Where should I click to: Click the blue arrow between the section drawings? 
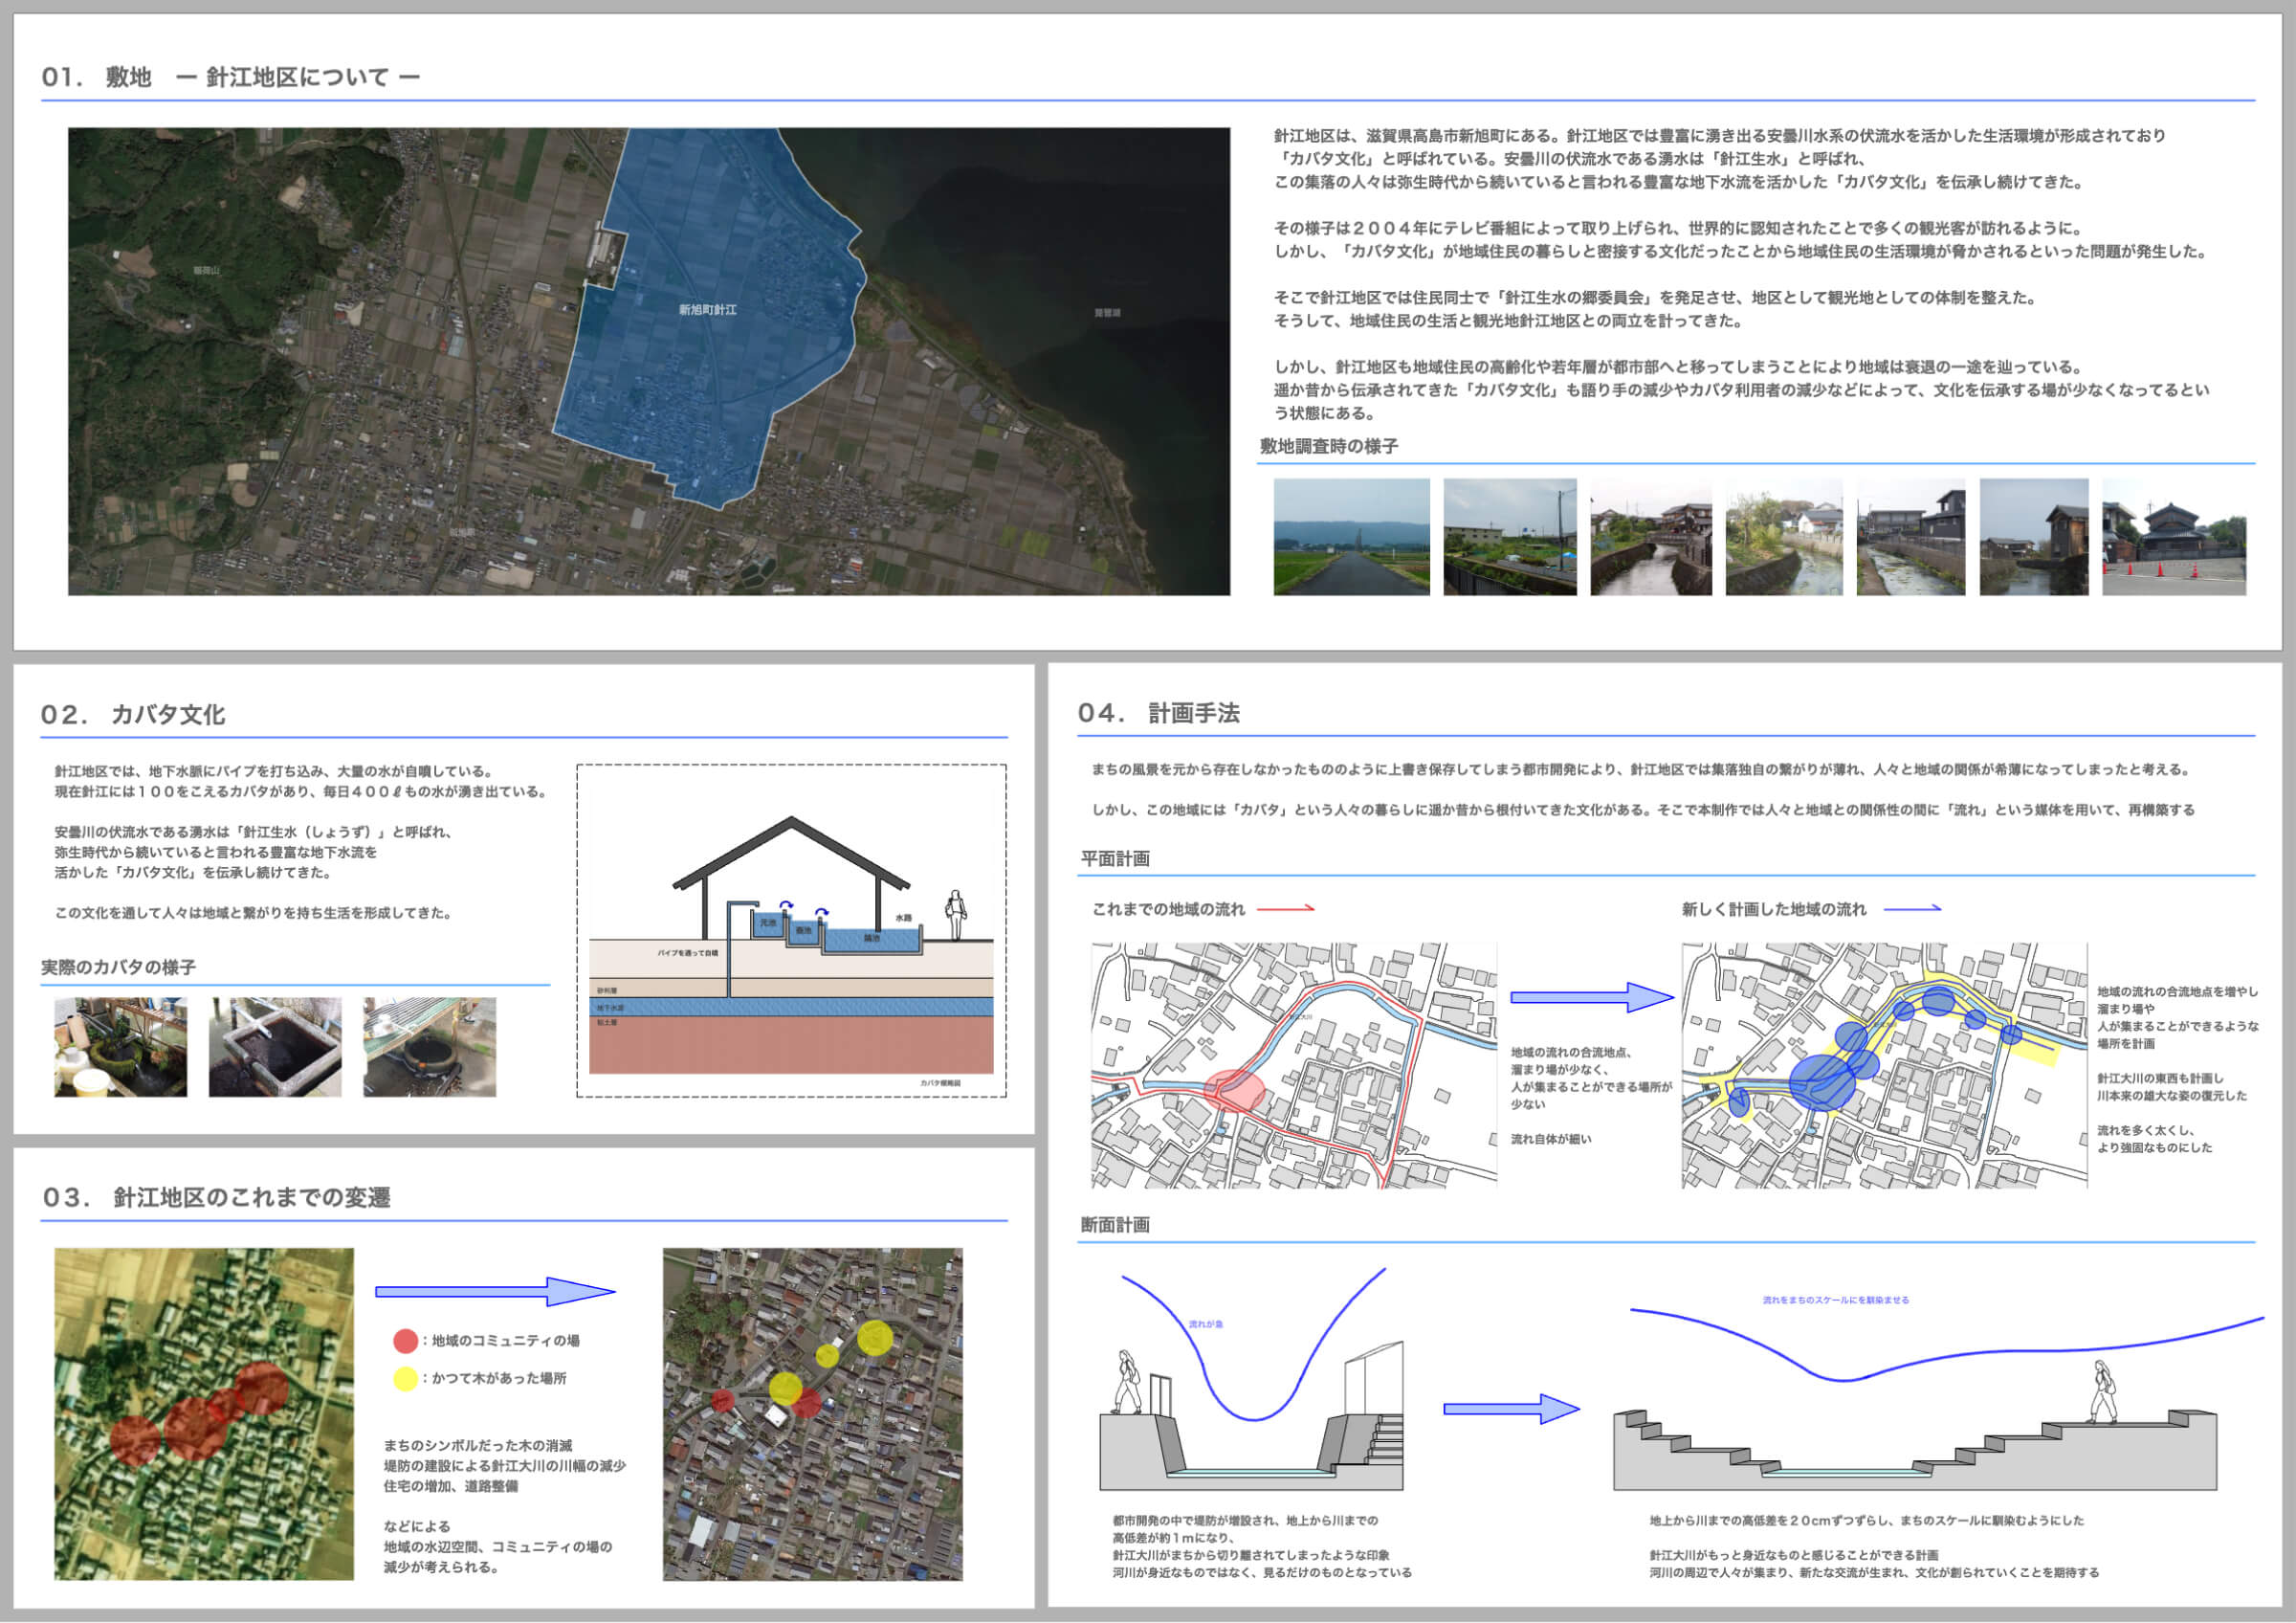[1511, 1409]
